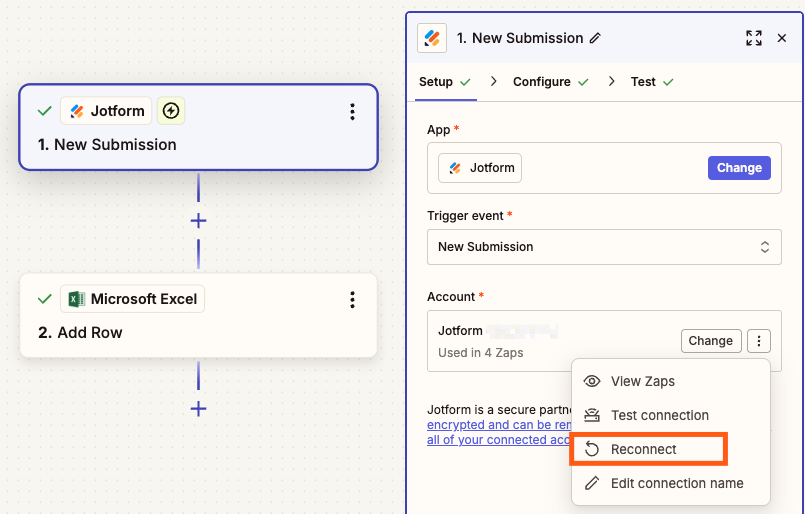Add a step between Jotform and Excel
805x514 pixels.
tap(198, 221)
